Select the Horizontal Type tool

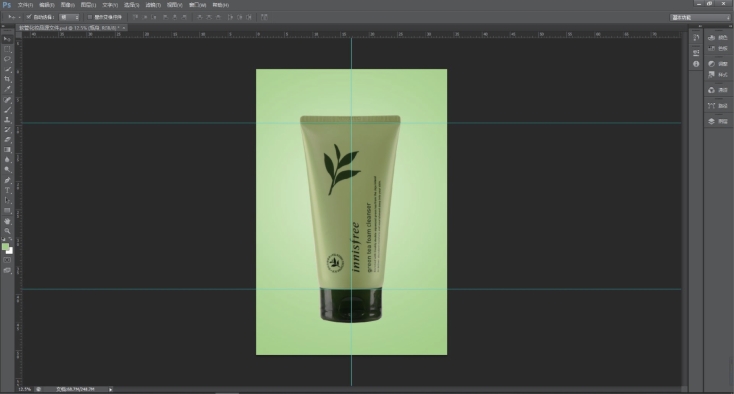coord(7,190)
